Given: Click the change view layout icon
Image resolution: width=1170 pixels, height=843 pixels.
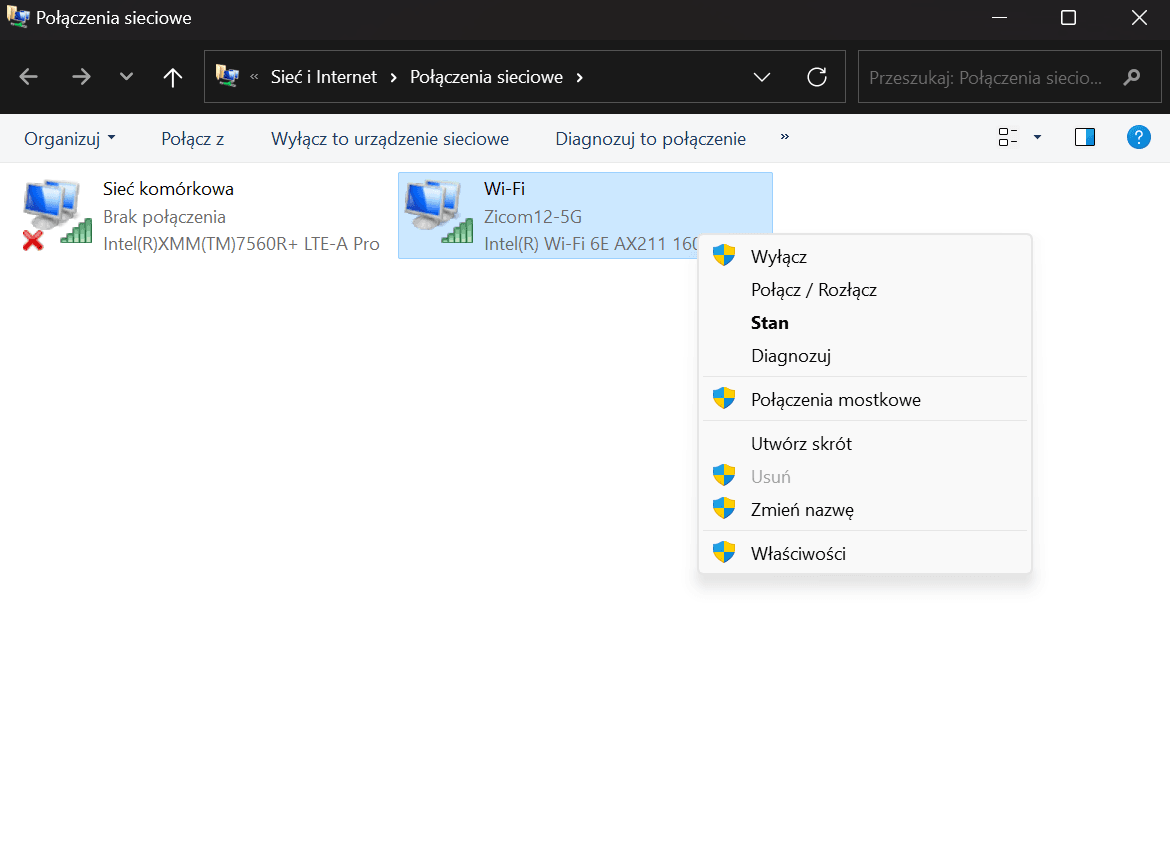Looking at the screenshot, I should [x=1008, y=138].
